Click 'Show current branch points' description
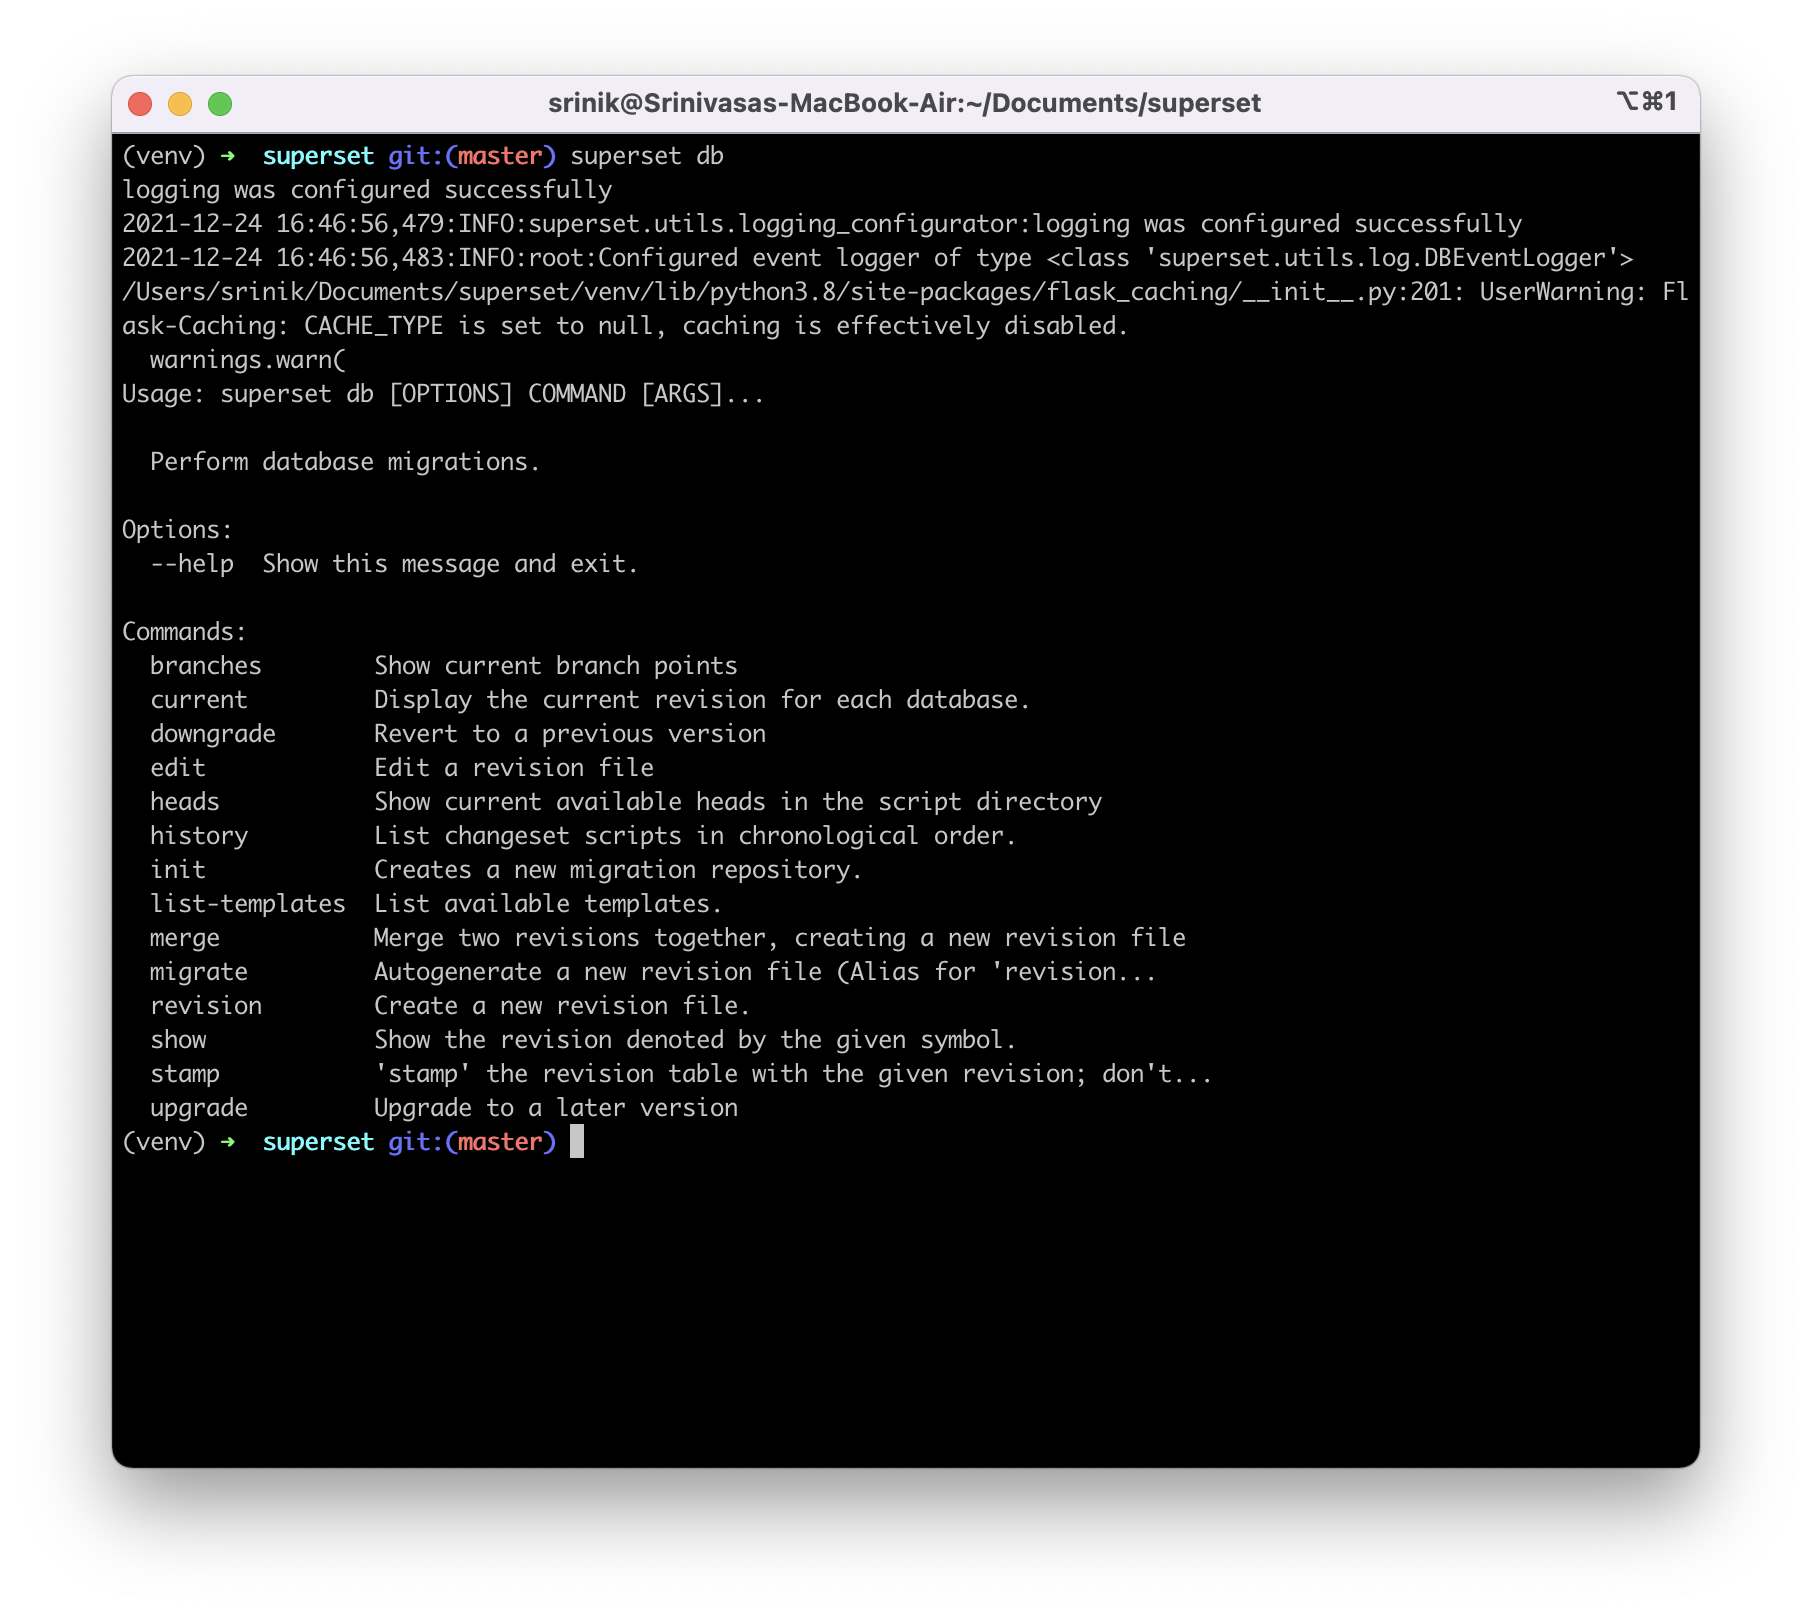1812x1616 pixels. (x=556, y=666)
